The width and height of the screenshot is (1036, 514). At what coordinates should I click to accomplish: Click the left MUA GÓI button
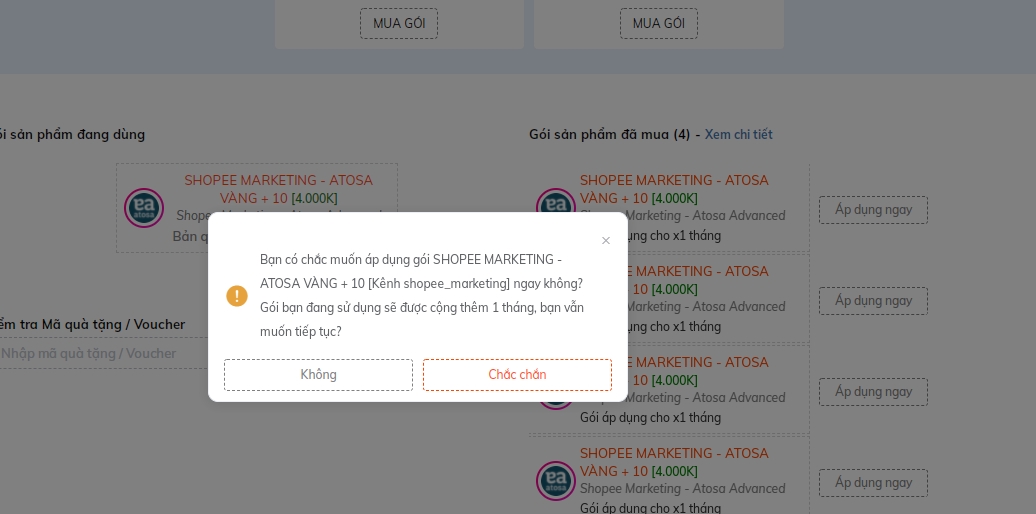point(398,23)
